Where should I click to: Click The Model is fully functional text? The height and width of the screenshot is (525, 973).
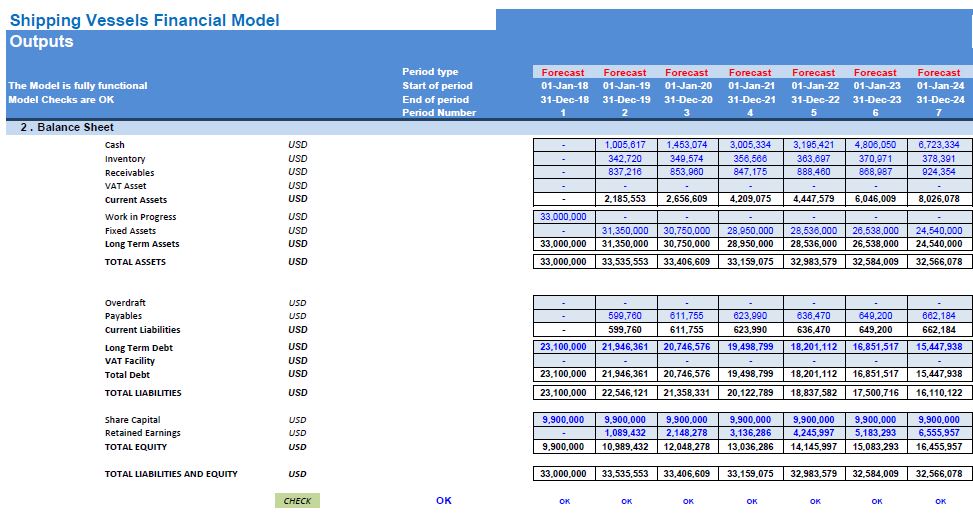(x=77, y=85)
